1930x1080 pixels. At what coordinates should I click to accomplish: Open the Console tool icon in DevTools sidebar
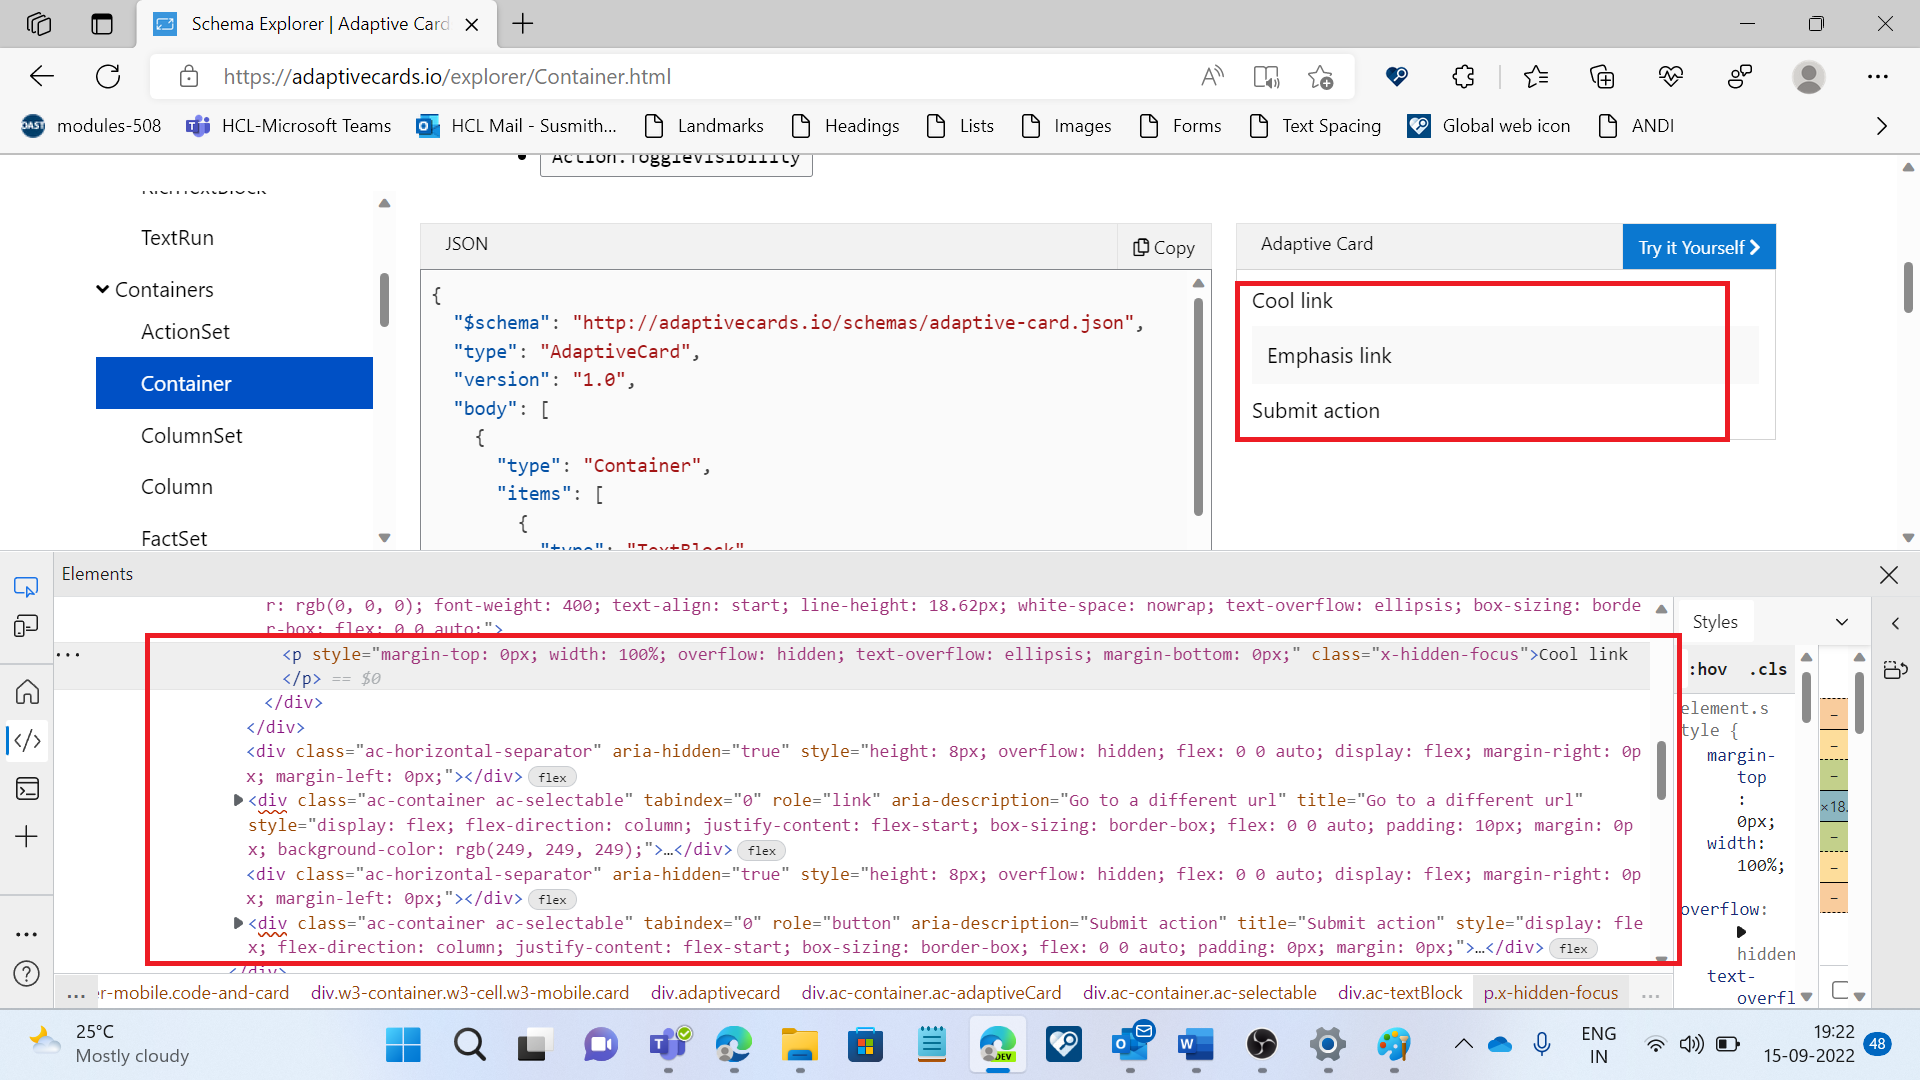[x=27, y=789]
